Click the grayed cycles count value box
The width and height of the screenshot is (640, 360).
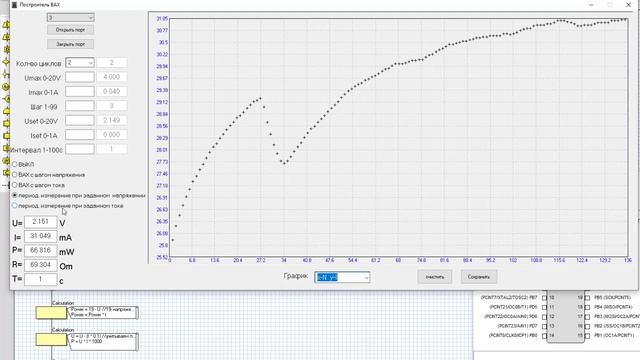point(111,63)
